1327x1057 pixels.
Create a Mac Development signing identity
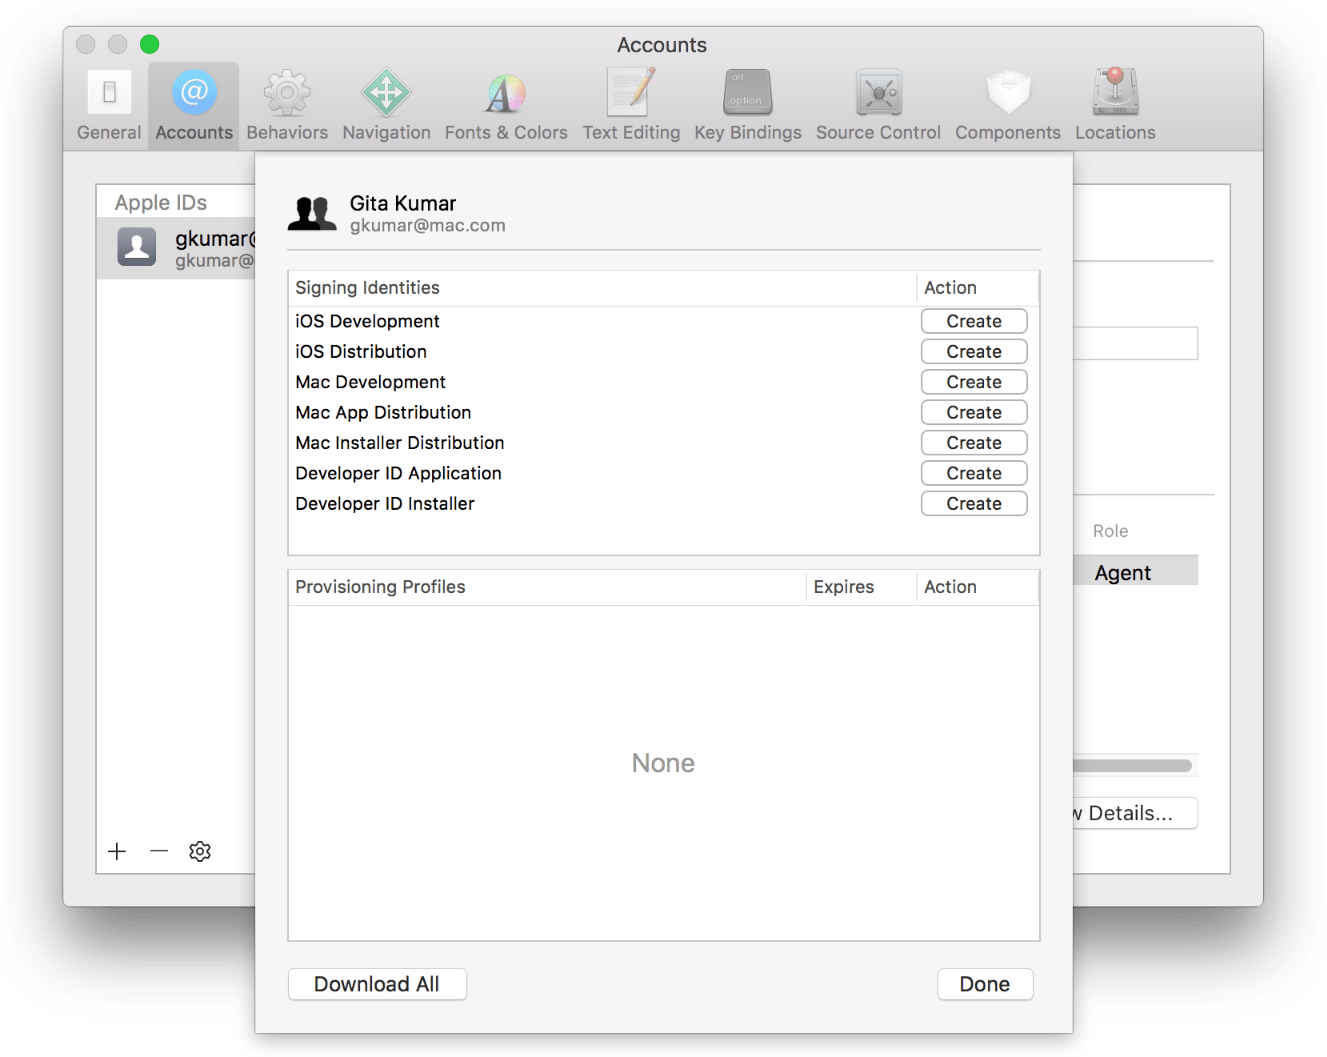click(973, 381)
